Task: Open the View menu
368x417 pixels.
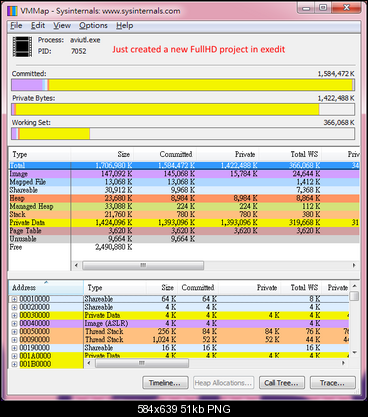Action: pyautogui.click(x=62, y=26)
